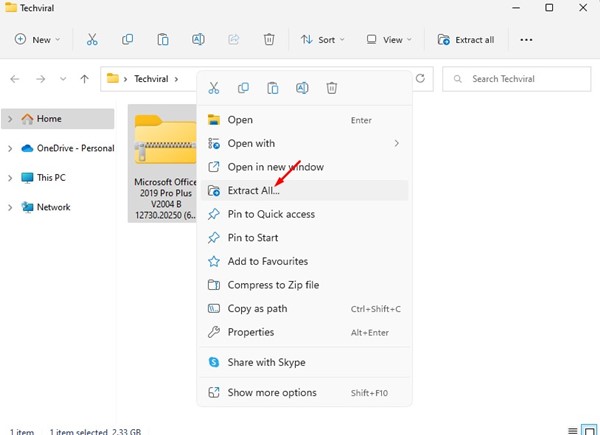Click the Rename icon in the context menu
Image resolution: width=600 pixels, height=435 pixels.
[x=302, y=88]
